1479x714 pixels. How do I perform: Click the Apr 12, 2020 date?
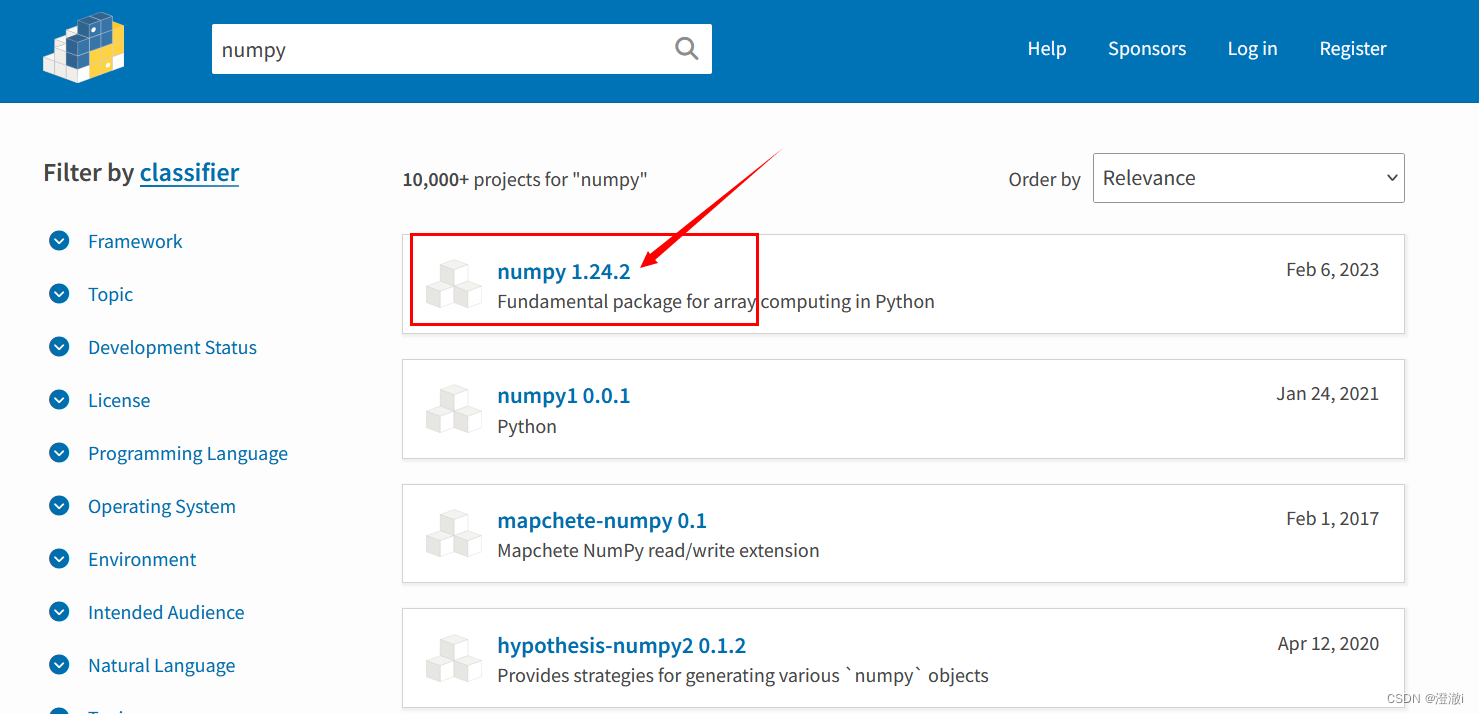[1328, 644]
